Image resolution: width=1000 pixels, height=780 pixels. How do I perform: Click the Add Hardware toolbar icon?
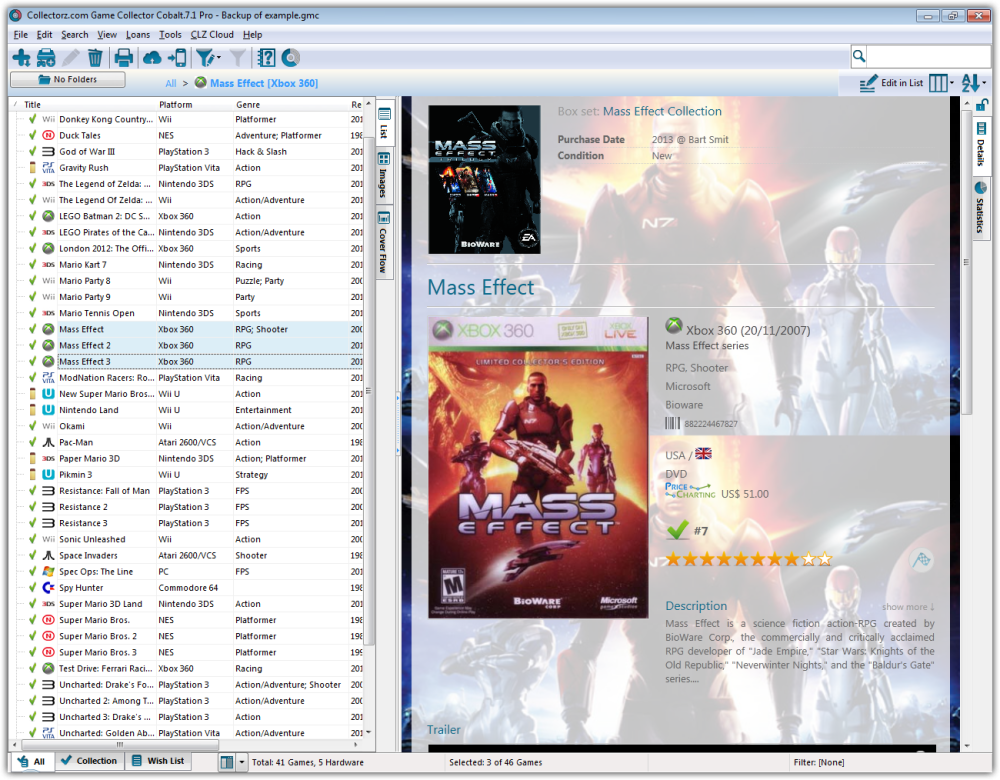click(46, 58)
